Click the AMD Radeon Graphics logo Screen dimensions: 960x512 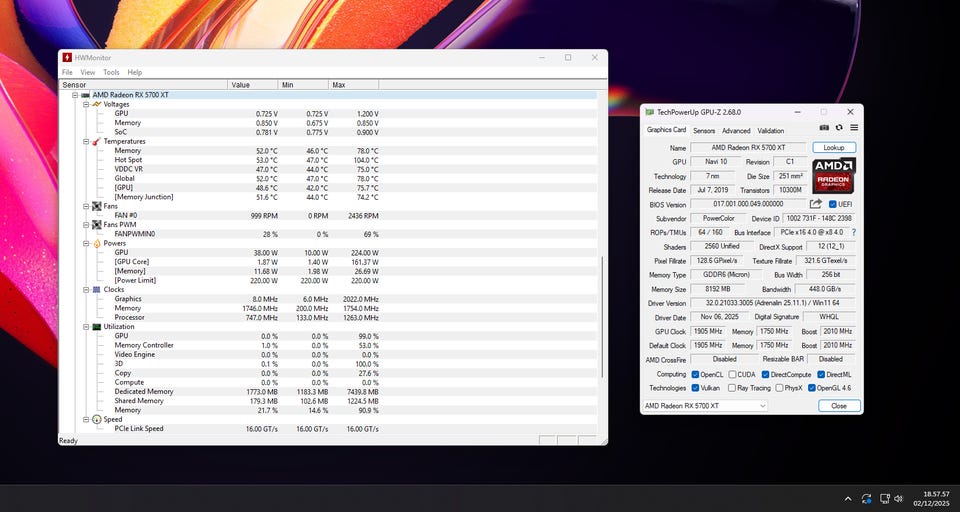(x=833, y=174)
